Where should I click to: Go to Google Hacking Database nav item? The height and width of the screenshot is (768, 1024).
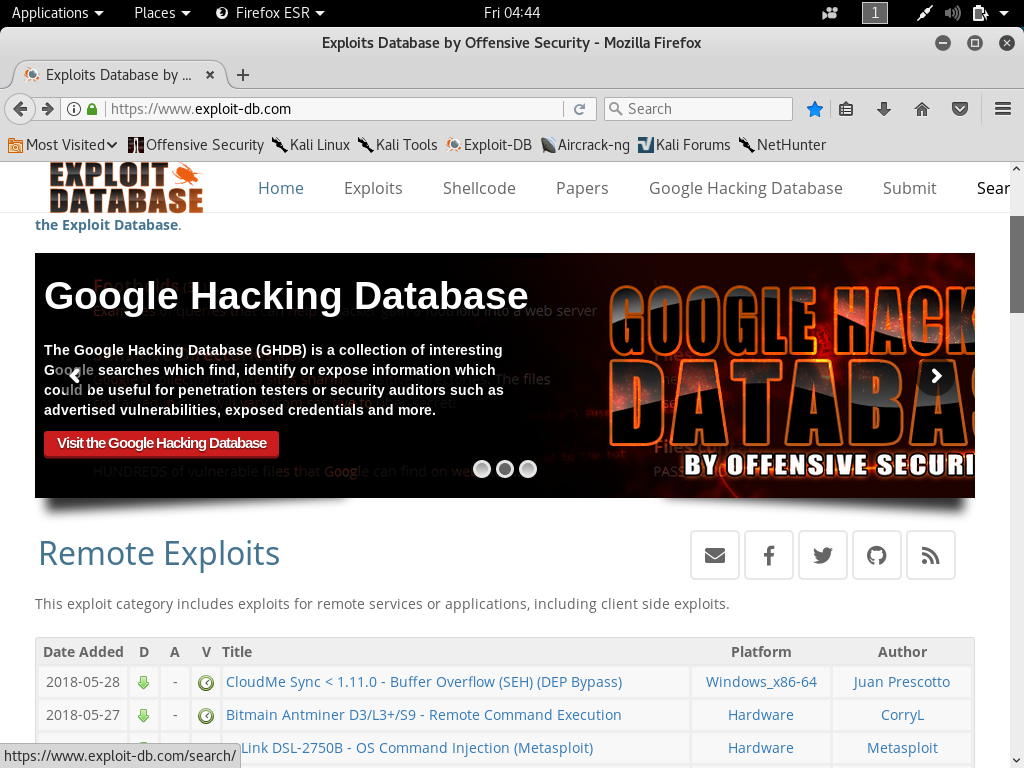point(746,188)
